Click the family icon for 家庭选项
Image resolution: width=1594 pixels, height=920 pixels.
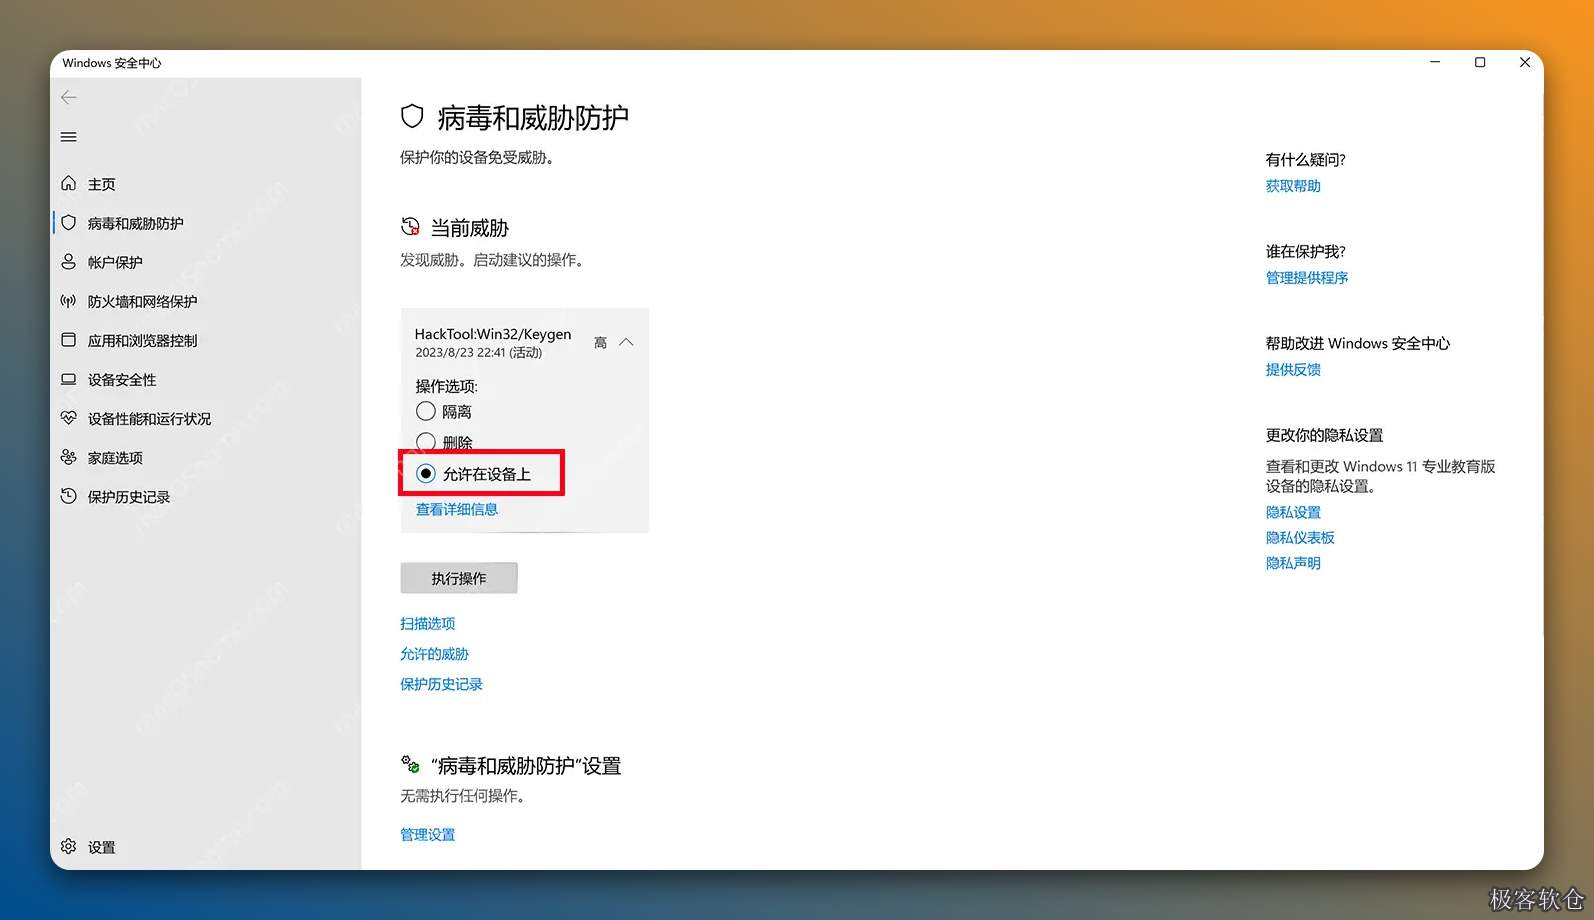point(69,457)
